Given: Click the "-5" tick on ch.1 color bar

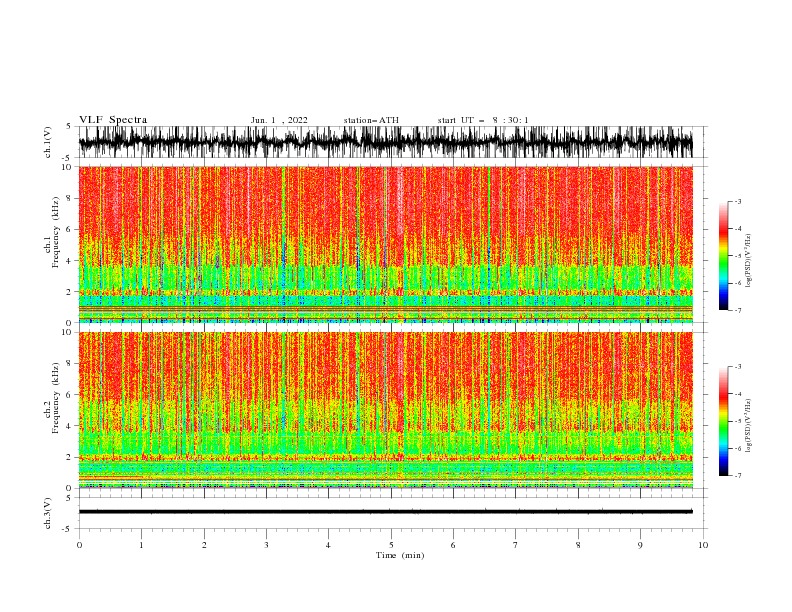Looking at the screenshot, I should (x=738, y=256).
